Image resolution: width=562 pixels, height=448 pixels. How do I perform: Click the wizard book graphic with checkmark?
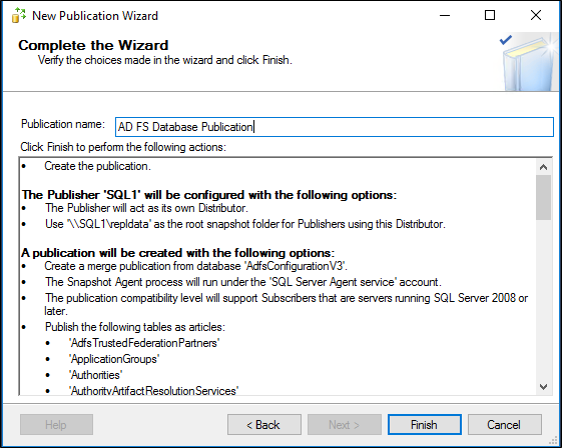coord(528,62)
